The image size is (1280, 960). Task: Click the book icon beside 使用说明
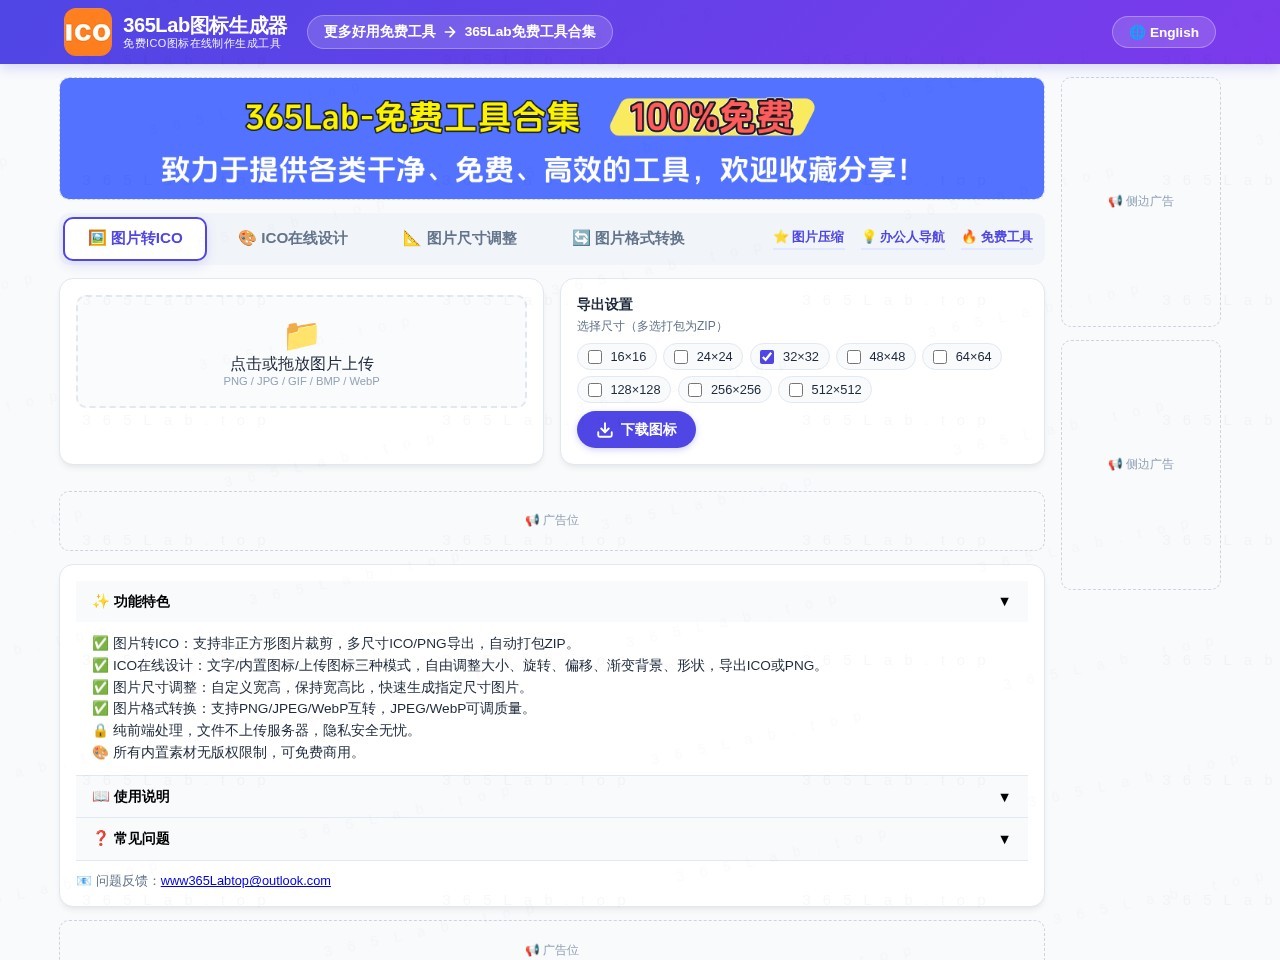(100, 797)
